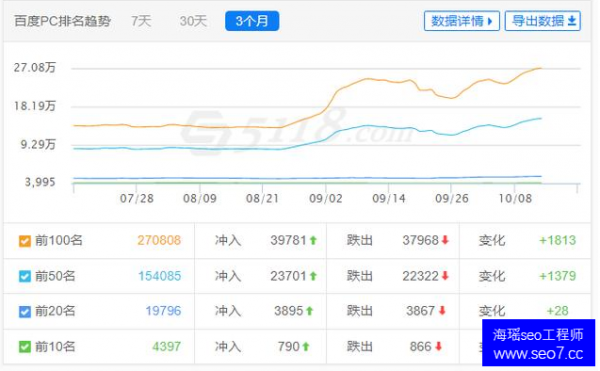Toggle the 前20名 checkbox
600x371 pixels.
pyautogui.click(x=25, y=311)
